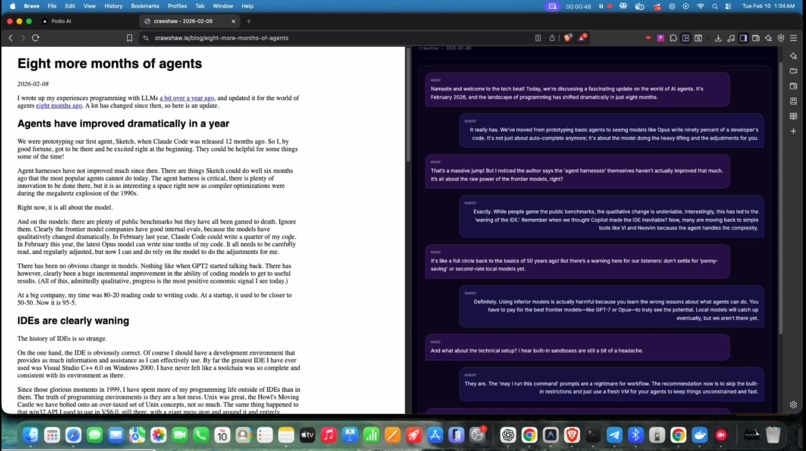Click the share icon in the address bar
Image resolution: width=806 pixels, height=451 pixels.
[x=552, y=38]
